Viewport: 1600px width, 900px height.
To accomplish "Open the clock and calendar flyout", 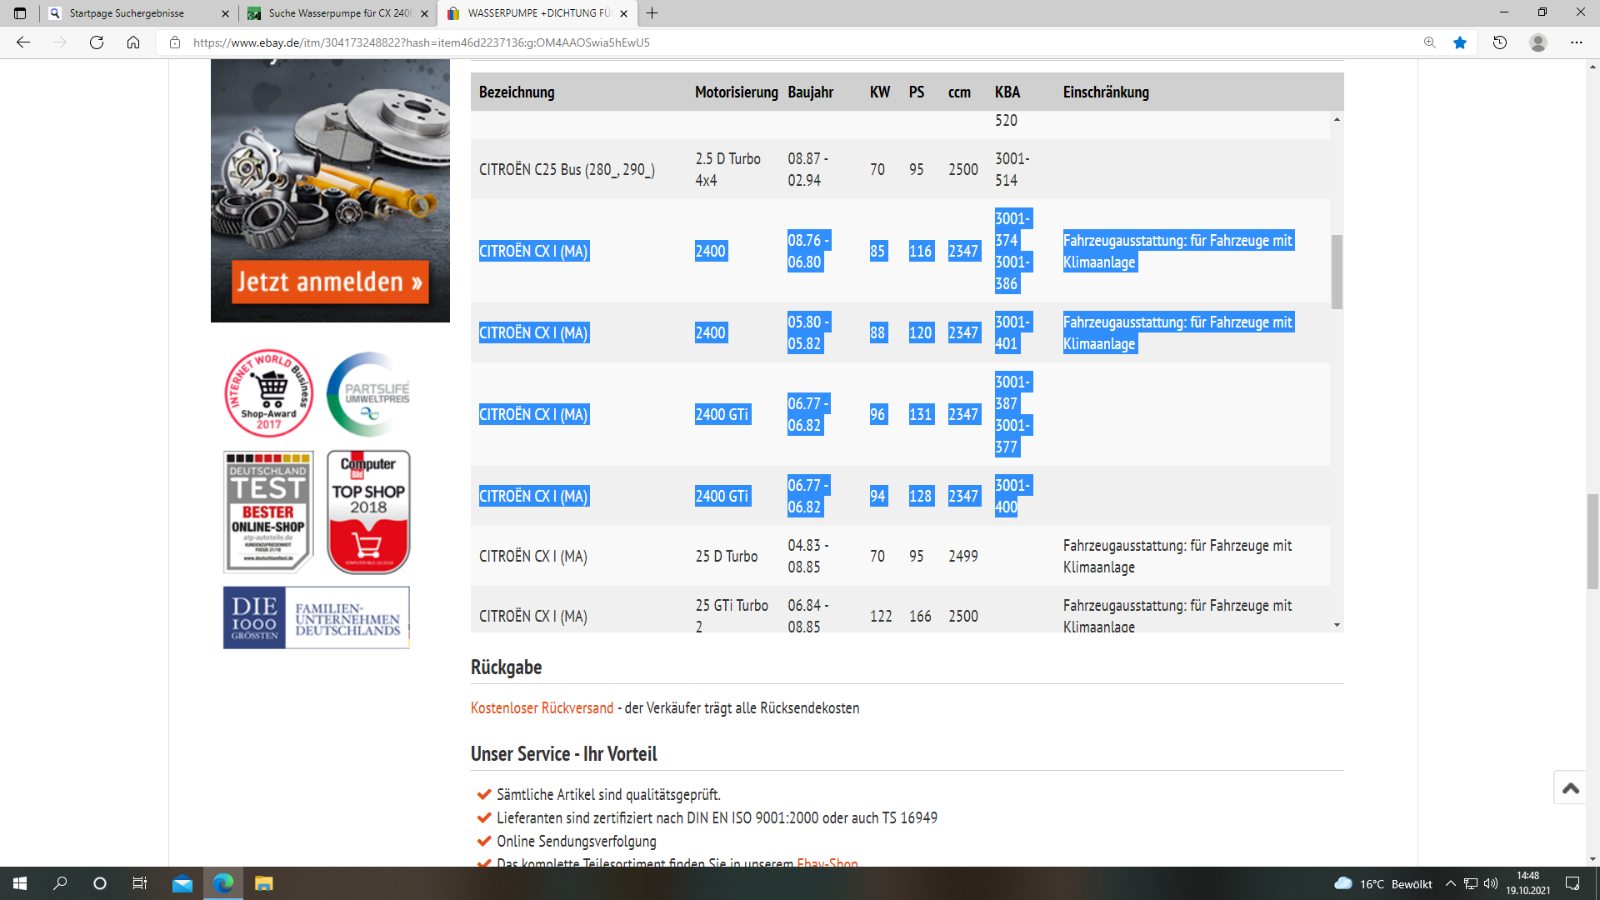I will pyautogui.click(x=1528, y=883).
